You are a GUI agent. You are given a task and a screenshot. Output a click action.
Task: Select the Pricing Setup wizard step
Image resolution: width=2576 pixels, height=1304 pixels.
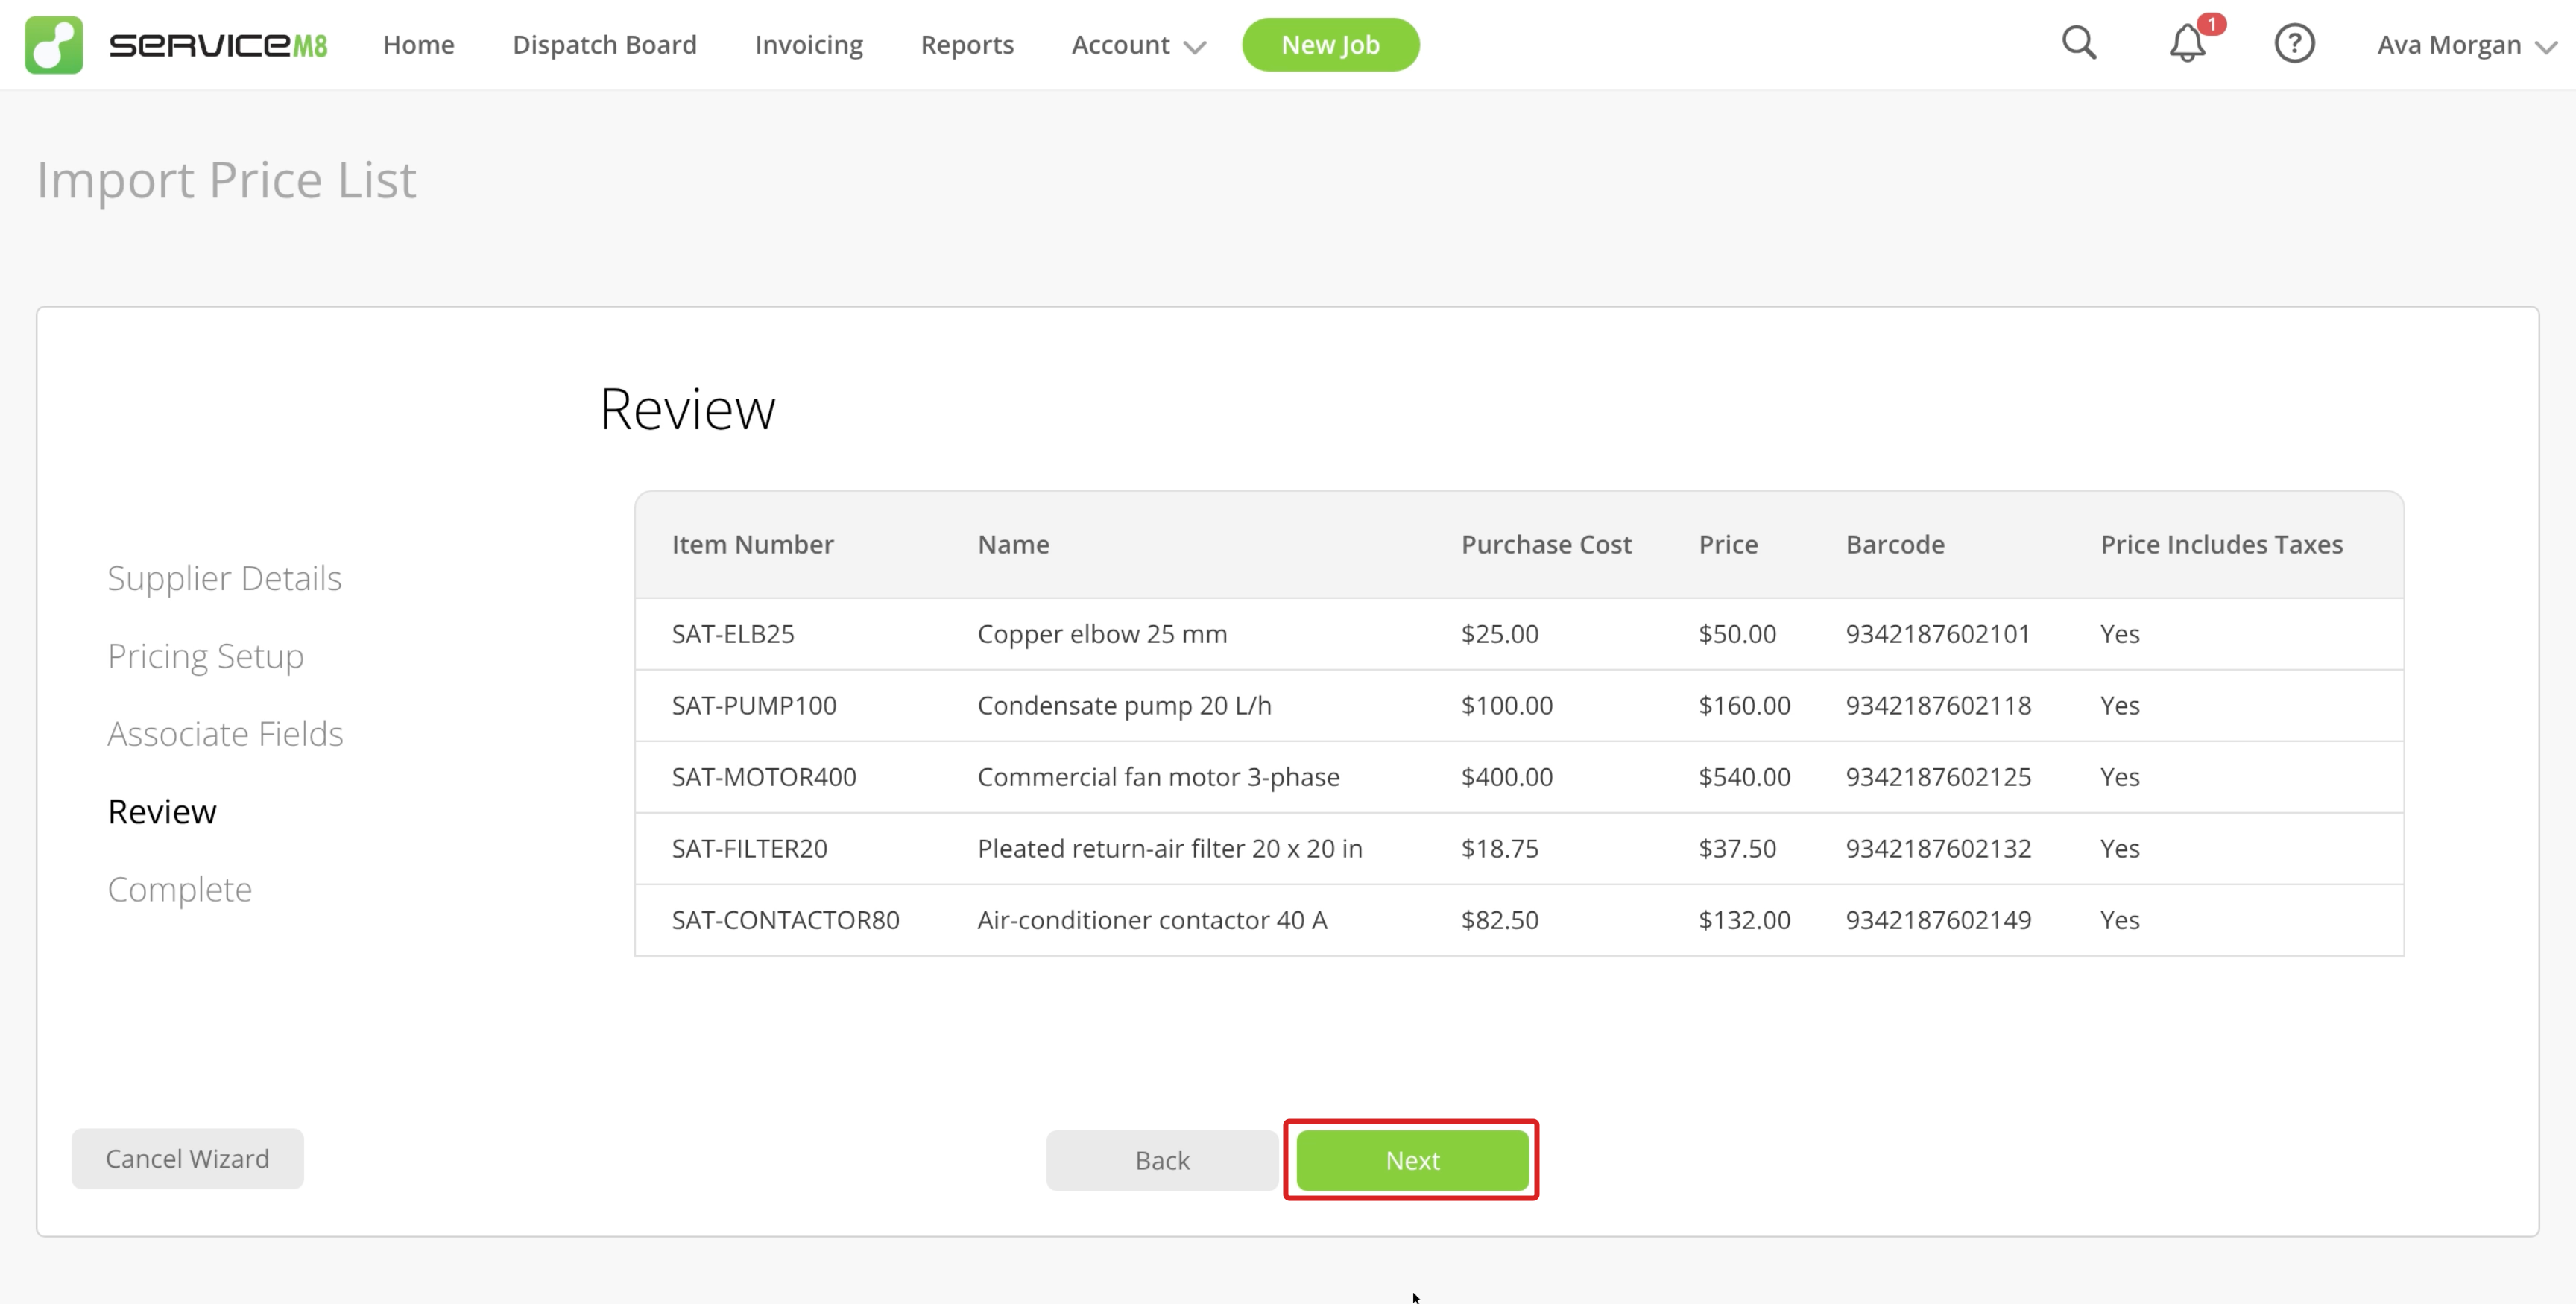coord(205,656)
